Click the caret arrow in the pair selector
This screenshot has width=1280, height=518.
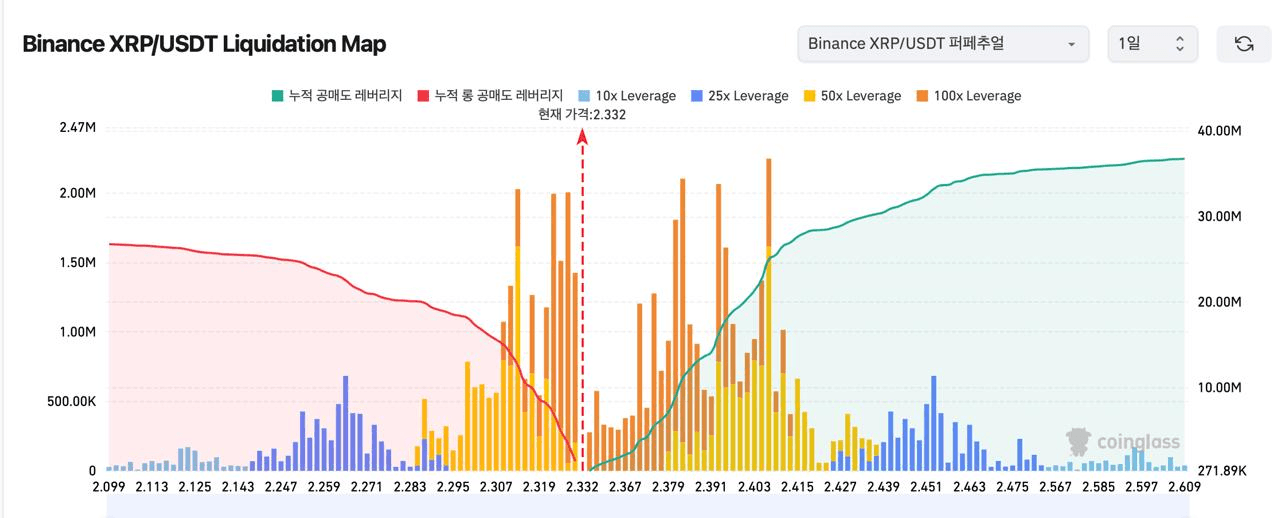point(1071,44)
